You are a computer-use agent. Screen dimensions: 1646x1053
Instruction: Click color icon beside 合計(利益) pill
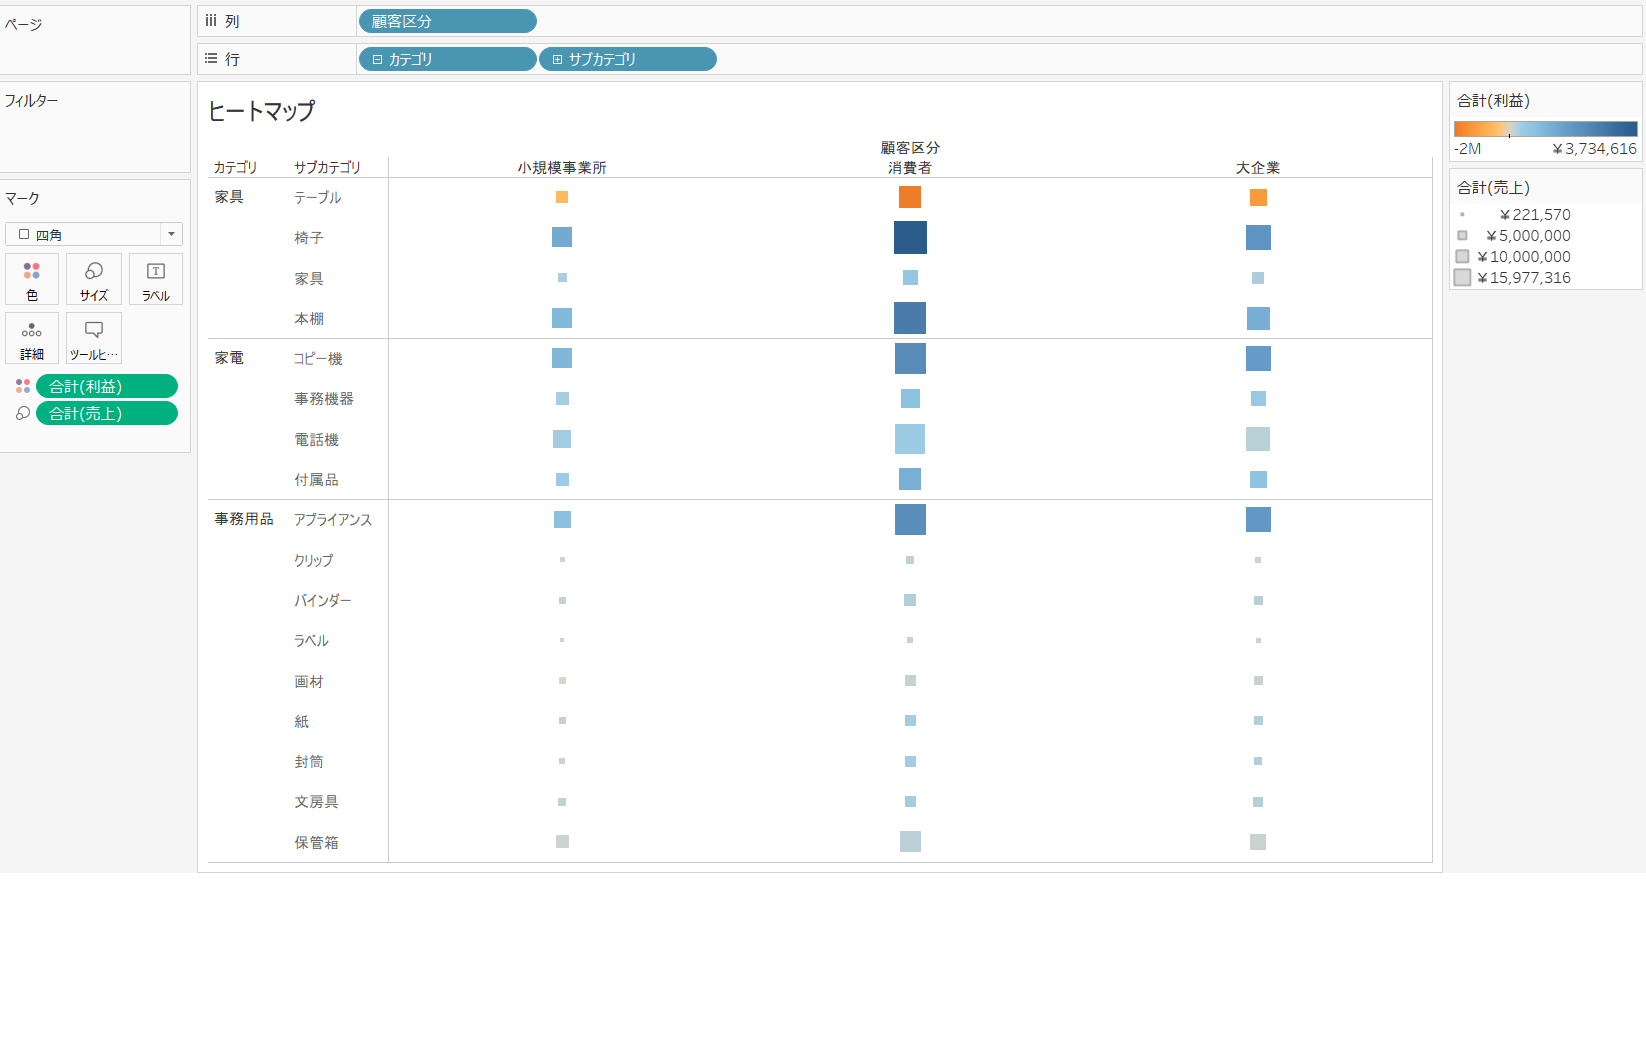(23, 386)
